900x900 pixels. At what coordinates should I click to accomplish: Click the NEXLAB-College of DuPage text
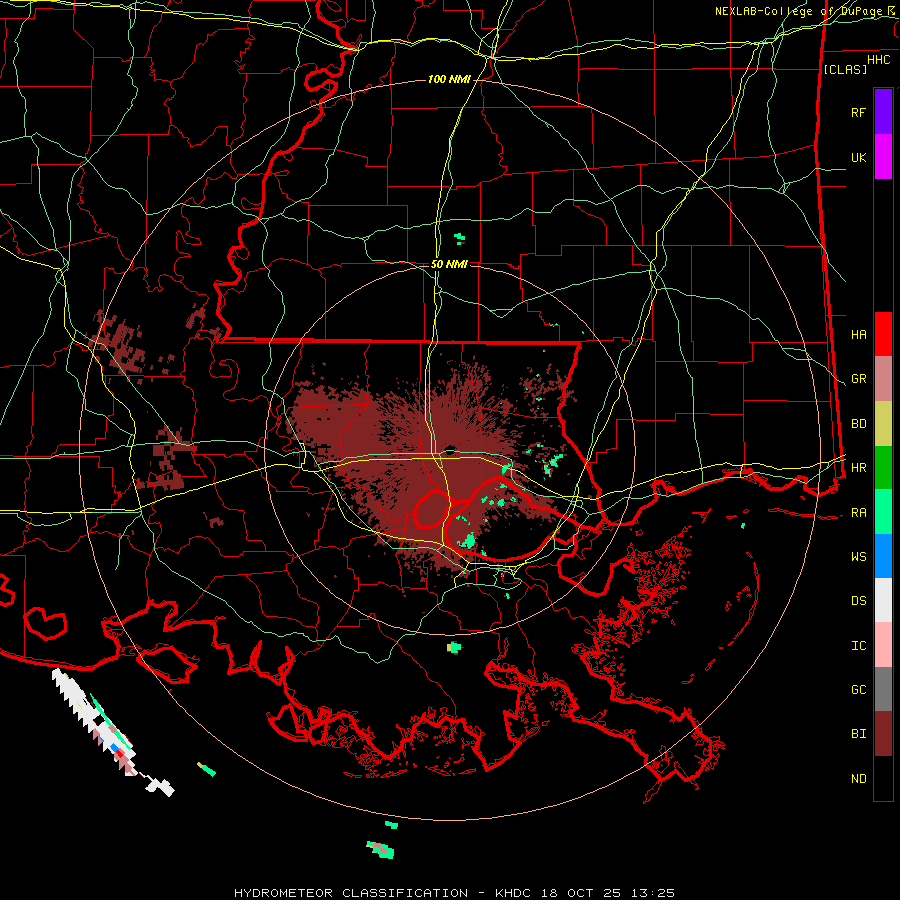[800, 11]
